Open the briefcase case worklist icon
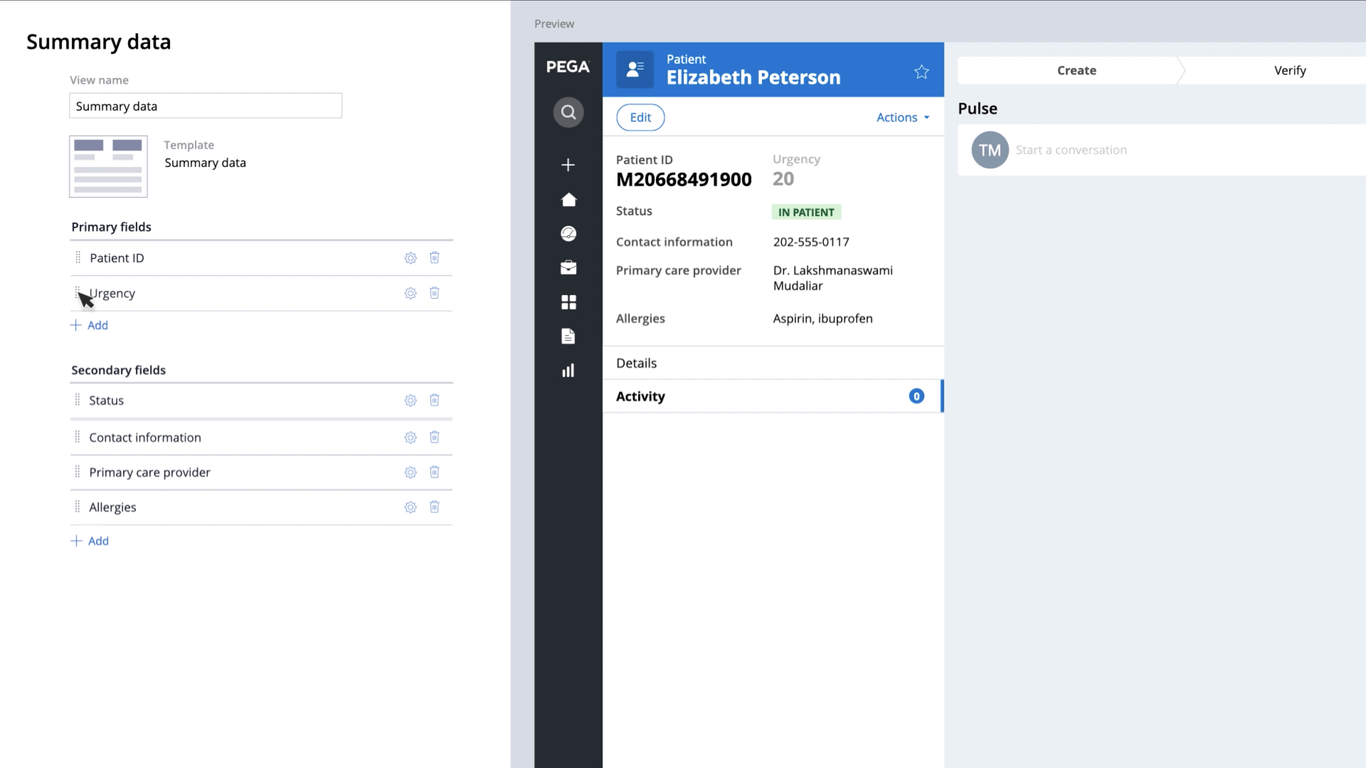 tap(568, 267)
